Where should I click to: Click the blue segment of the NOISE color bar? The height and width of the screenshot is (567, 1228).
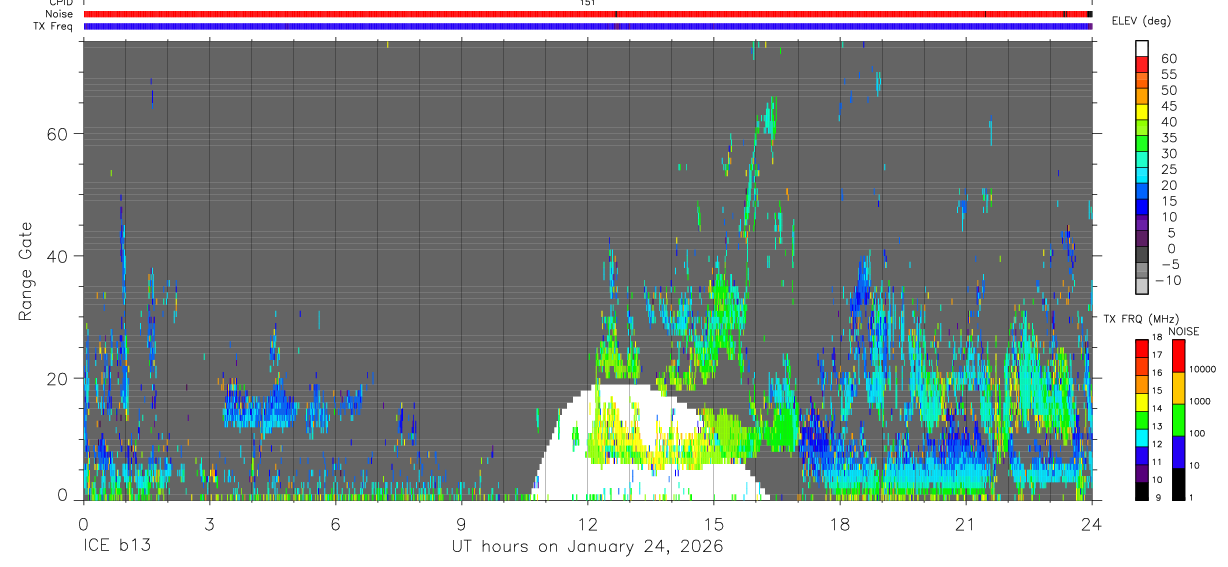pyautogui.click(x=1179, y=451)
